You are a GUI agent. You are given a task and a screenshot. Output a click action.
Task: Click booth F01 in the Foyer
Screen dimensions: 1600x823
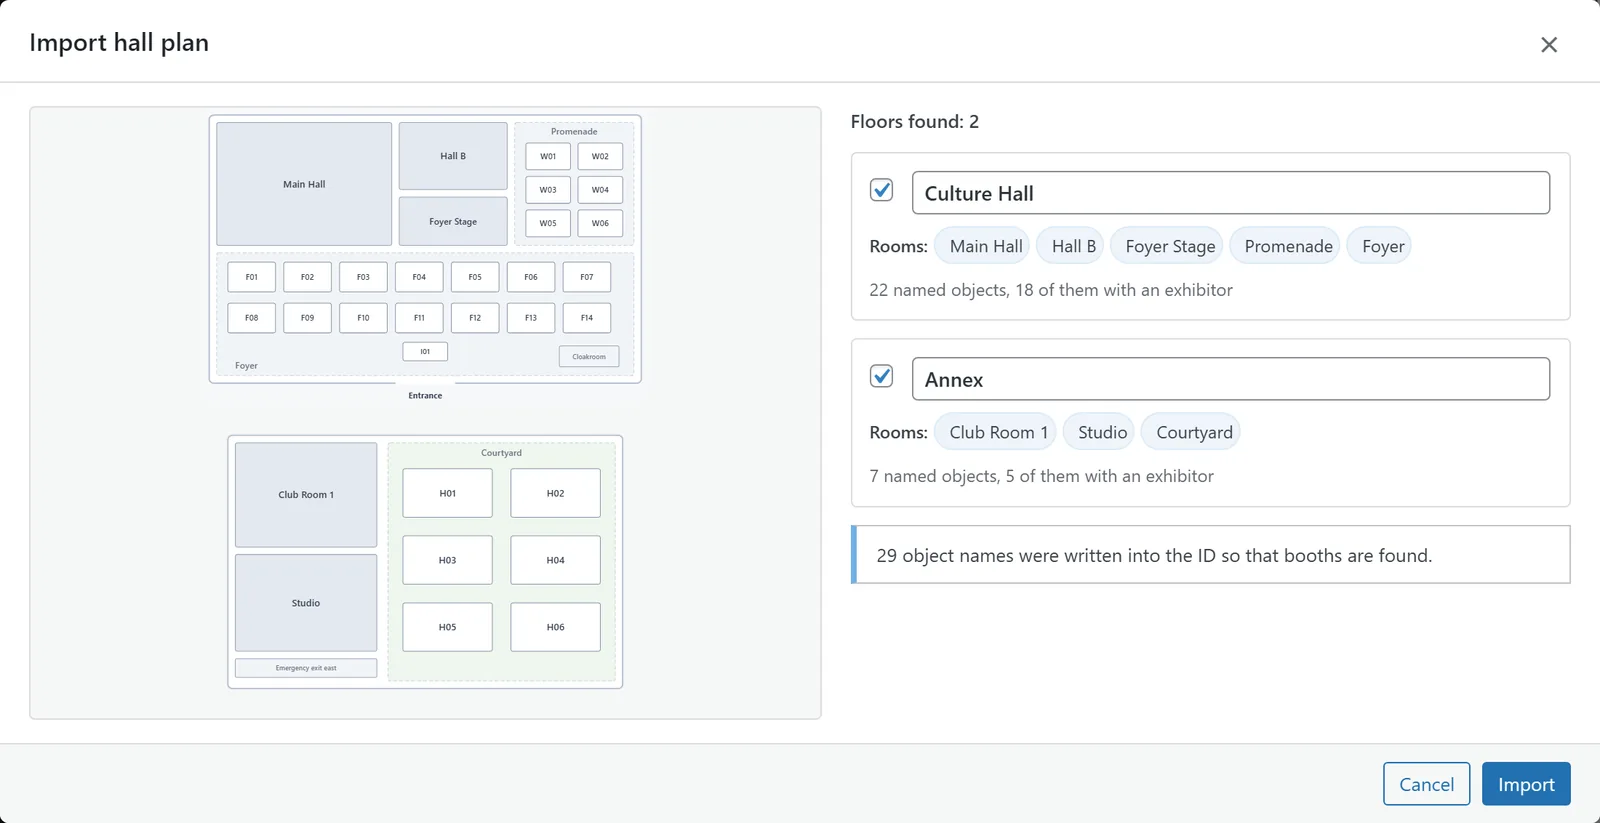pyautogui.click(x=252, y=277)
